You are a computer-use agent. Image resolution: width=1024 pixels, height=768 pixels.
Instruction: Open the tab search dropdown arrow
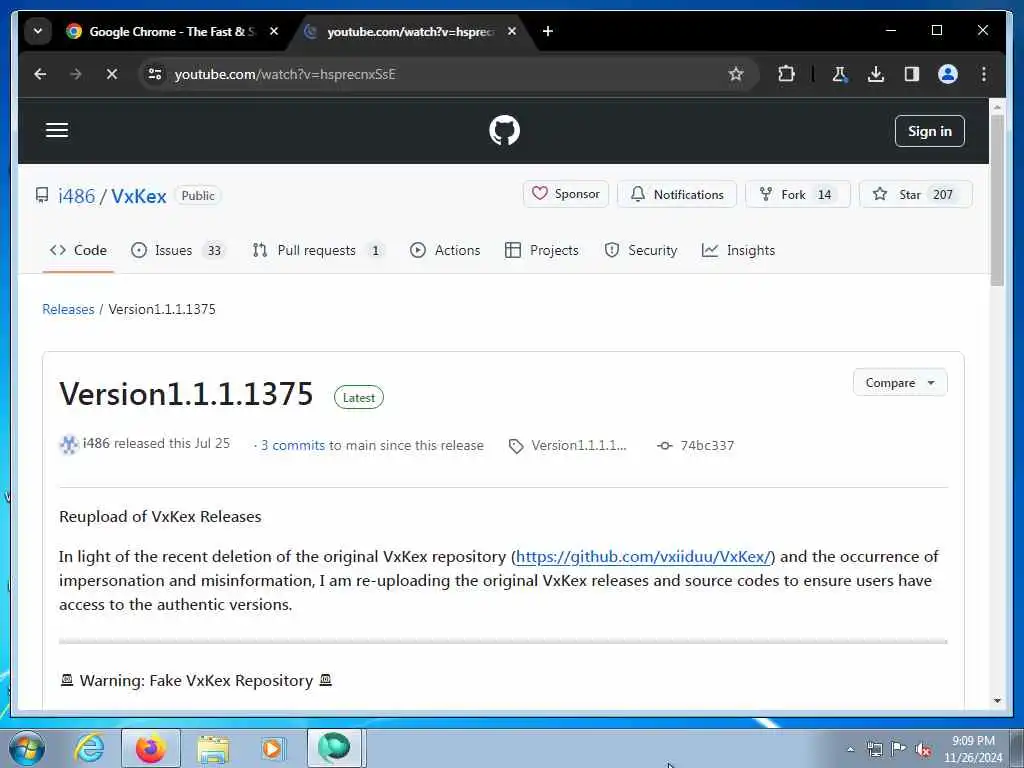[38, 31]
